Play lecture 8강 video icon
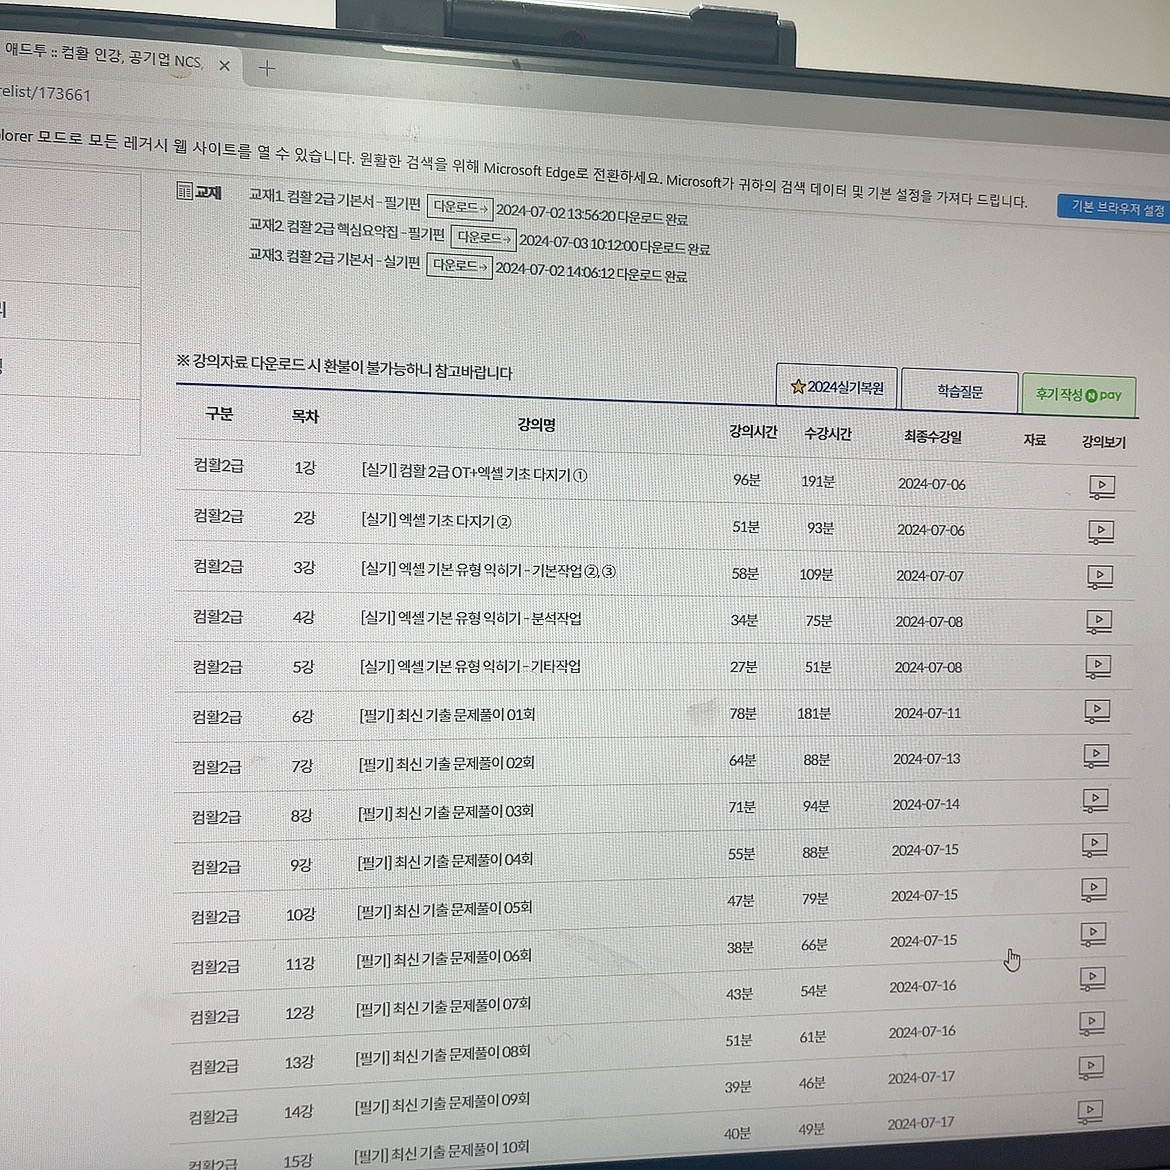 (x=1095, y=801)
